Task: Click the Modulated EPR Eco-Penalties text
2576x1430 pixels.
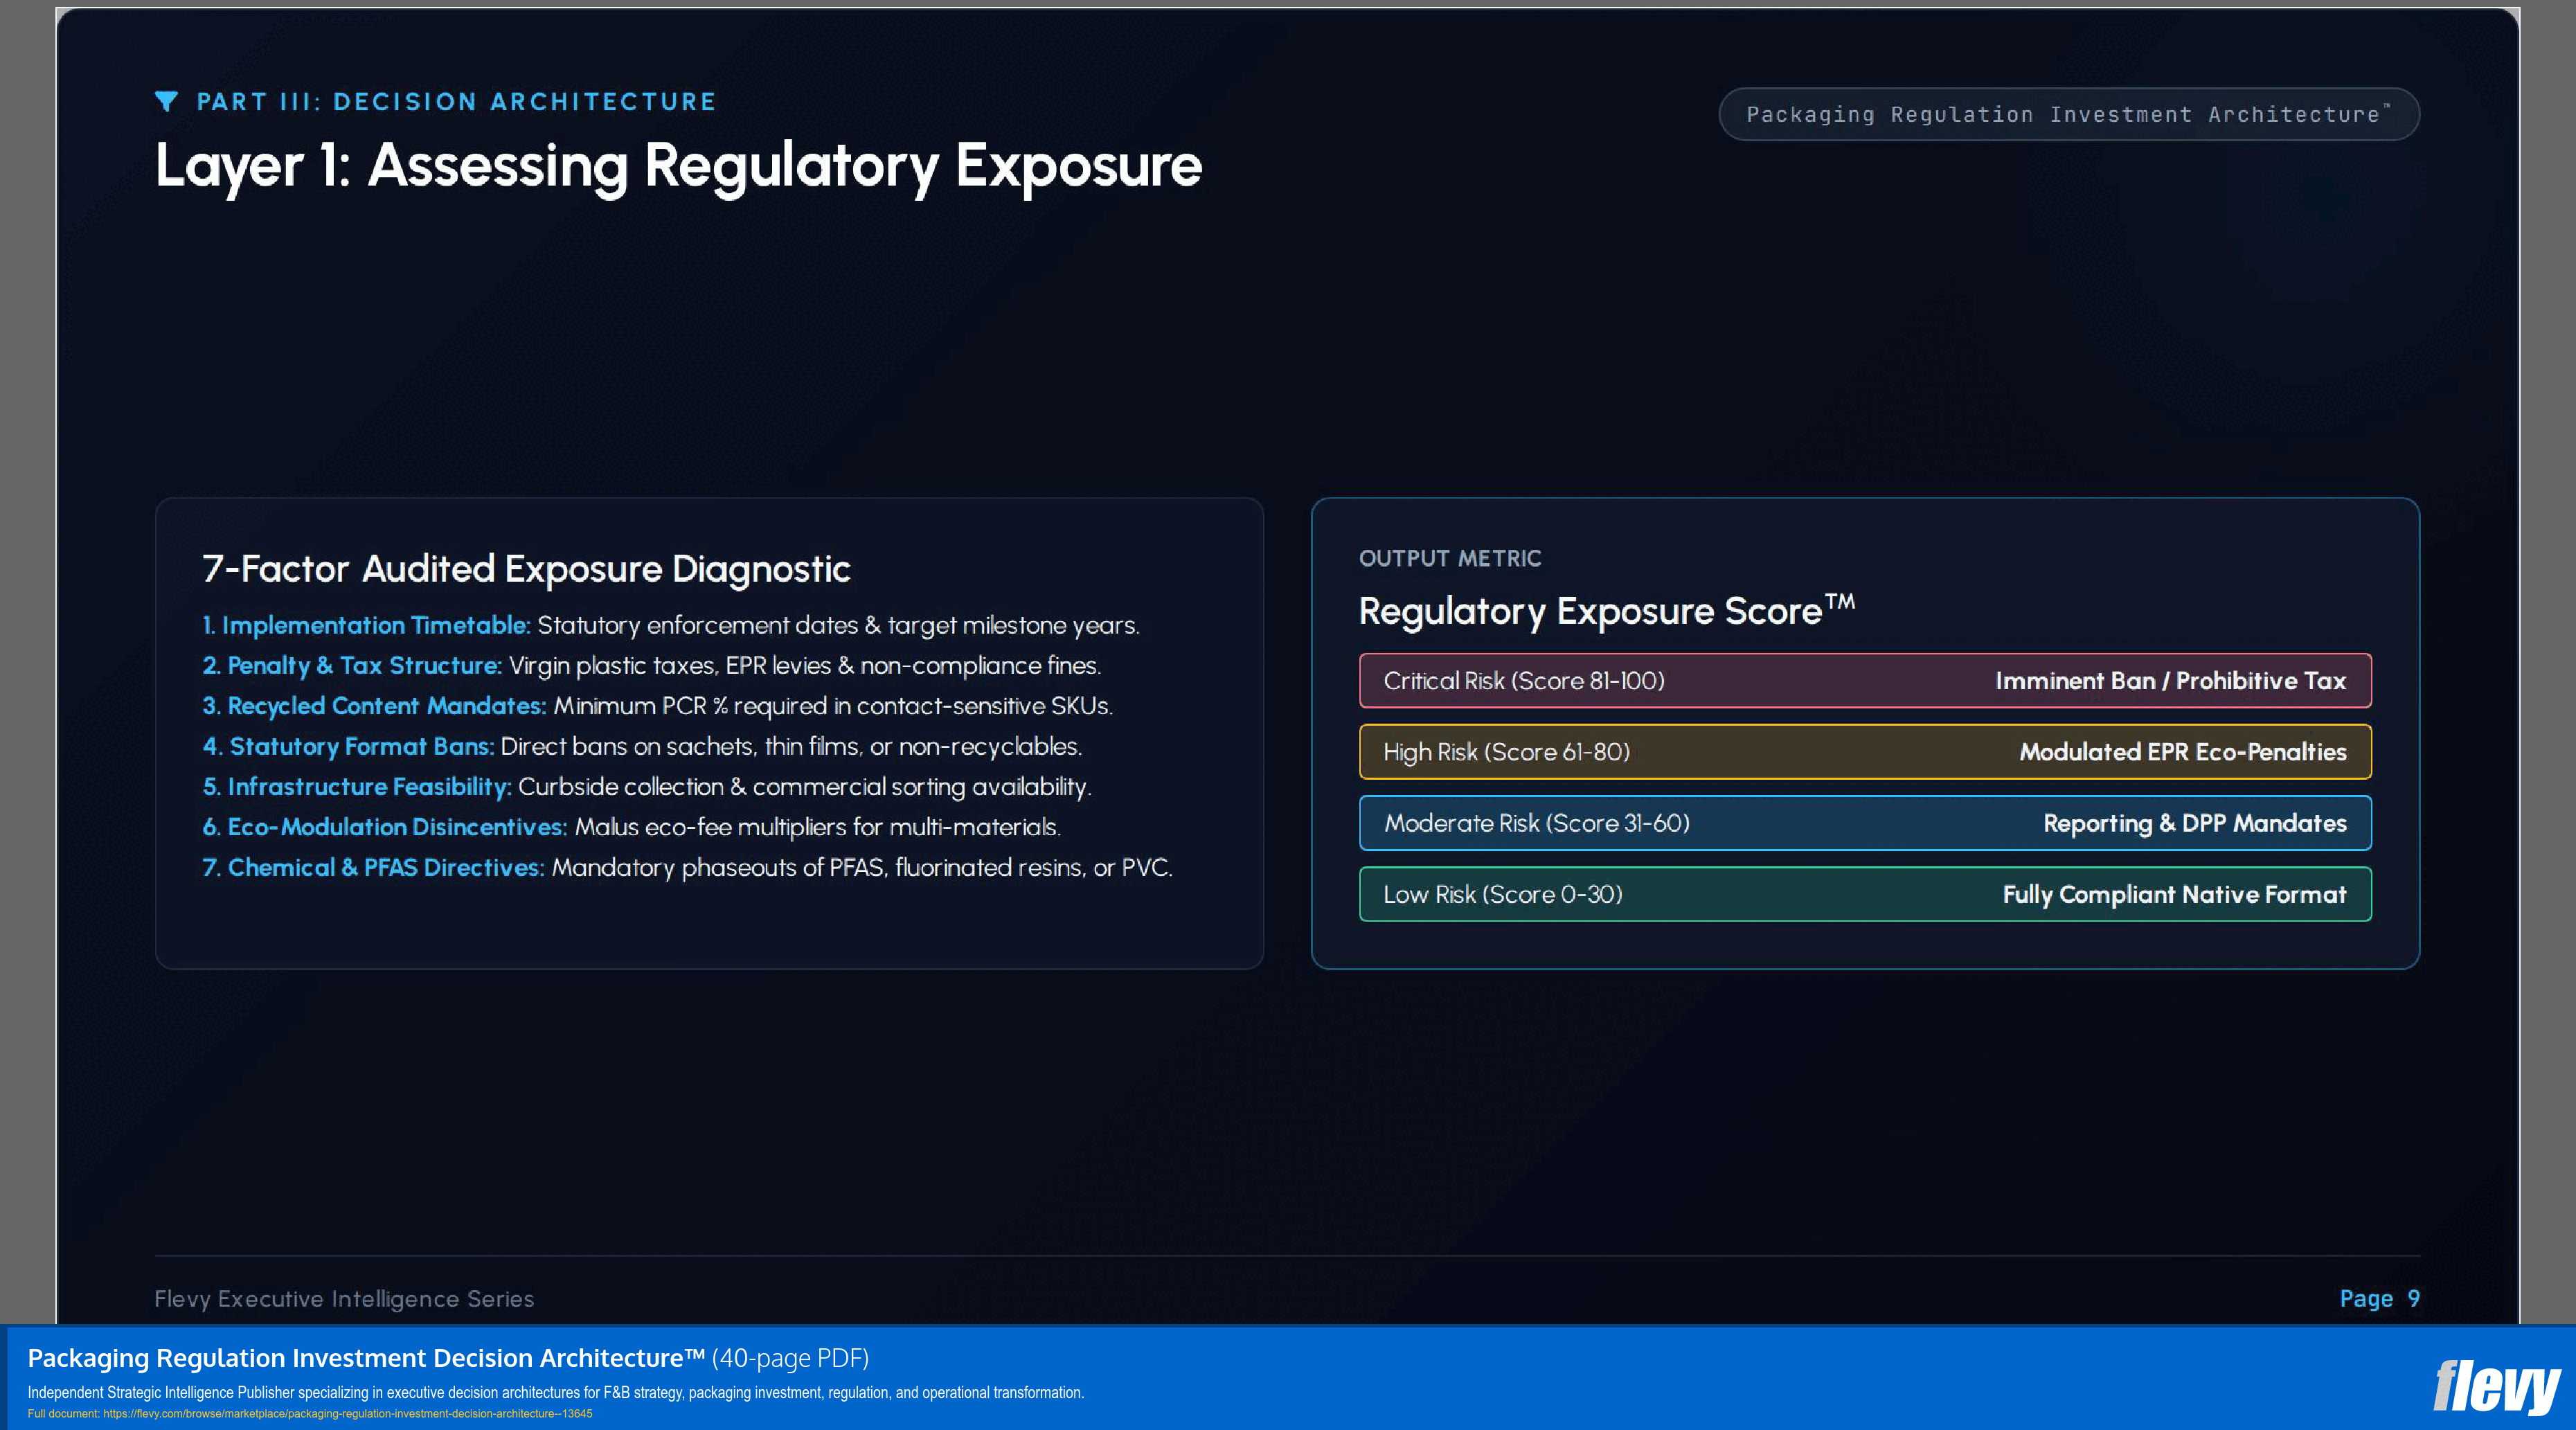Action: coord(2182,752)
